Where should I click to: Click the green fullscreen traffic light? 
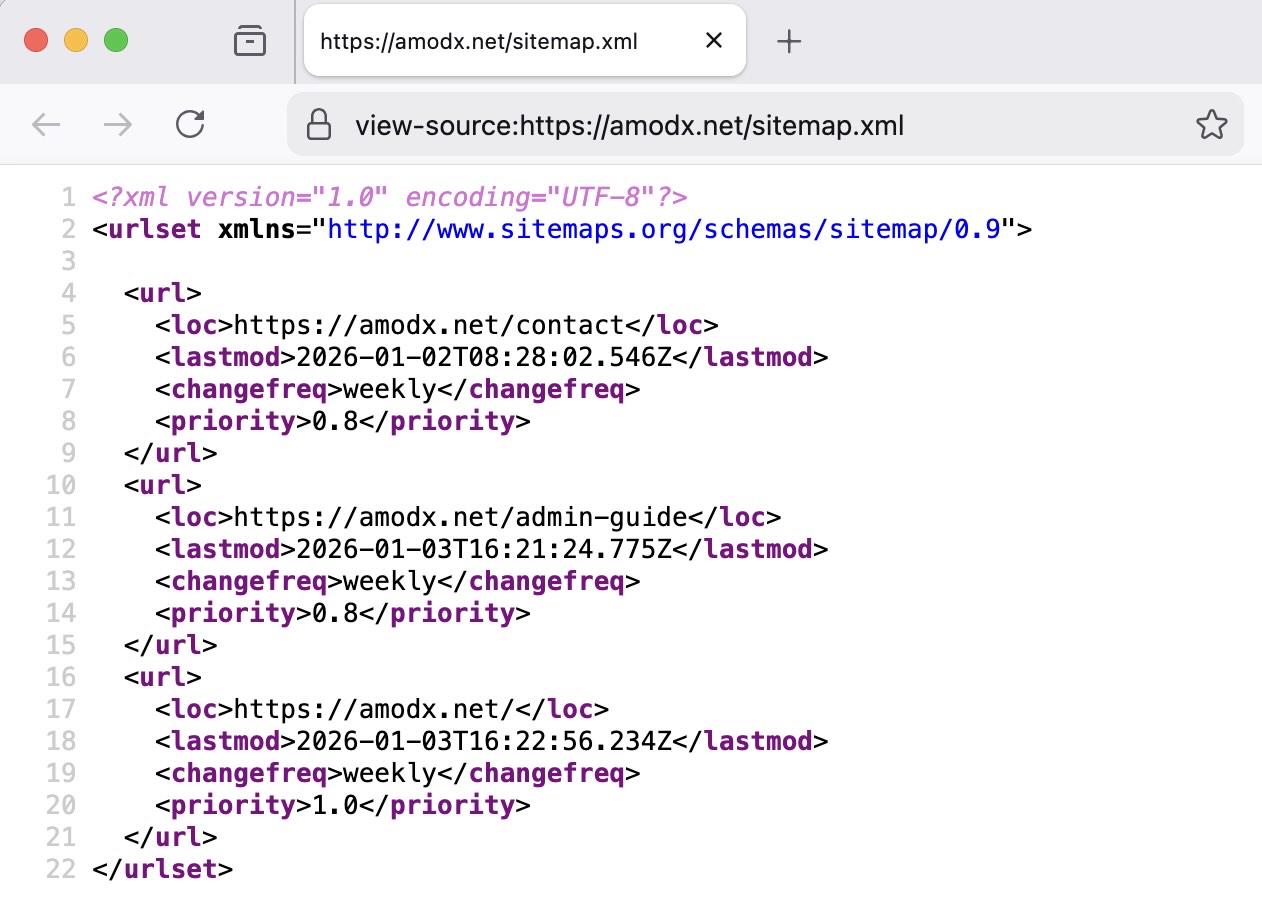click(x=117, y=40)
